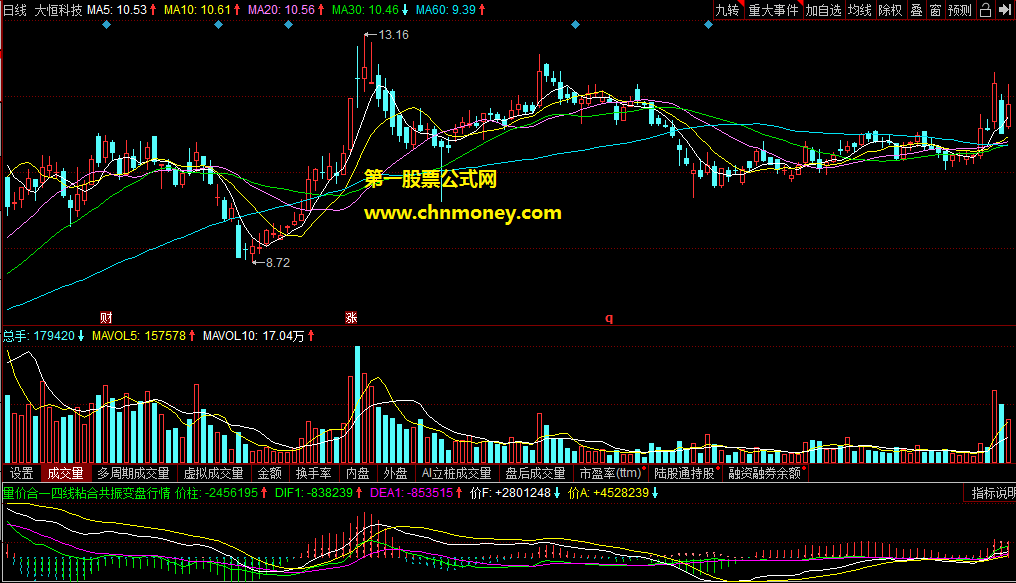Click the red 涨 marker on chart
The height and width of the screenshot is (583, 1016).
click(351, 317)
